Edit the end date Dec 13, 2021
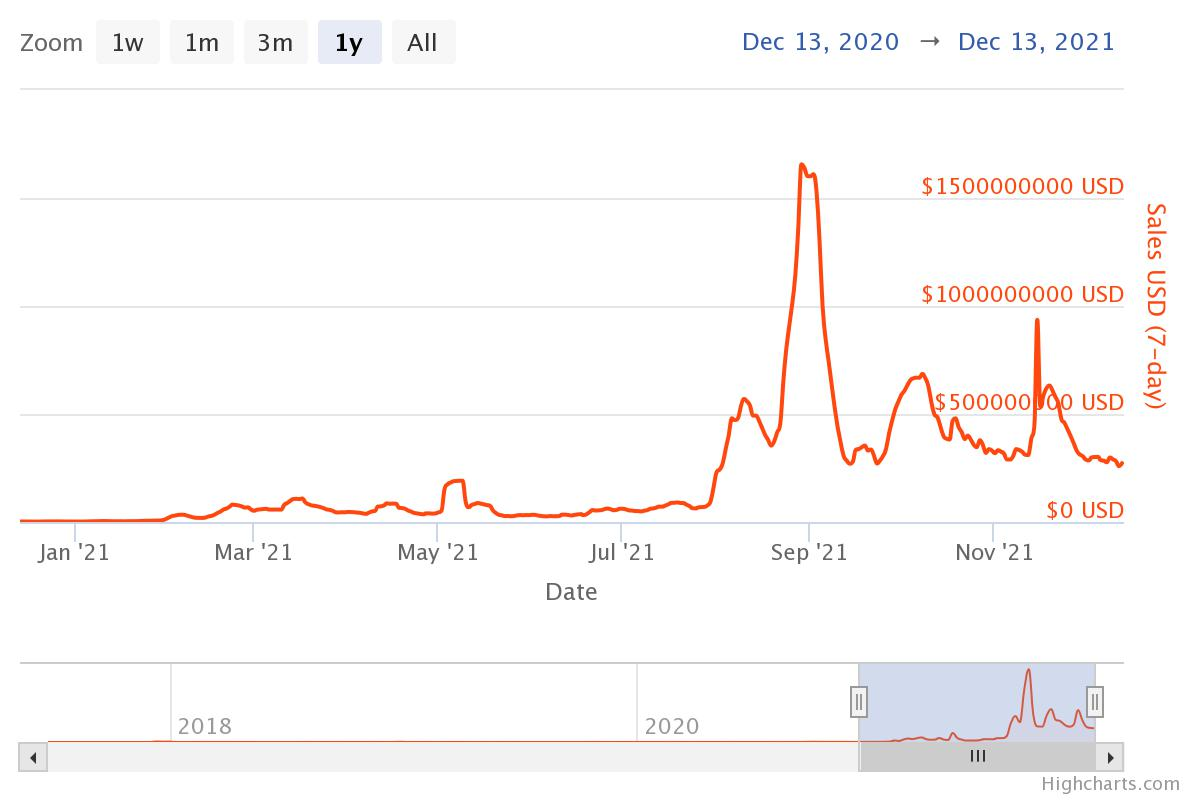Screen dimensions: 1200x800 tap(1036, 42)
